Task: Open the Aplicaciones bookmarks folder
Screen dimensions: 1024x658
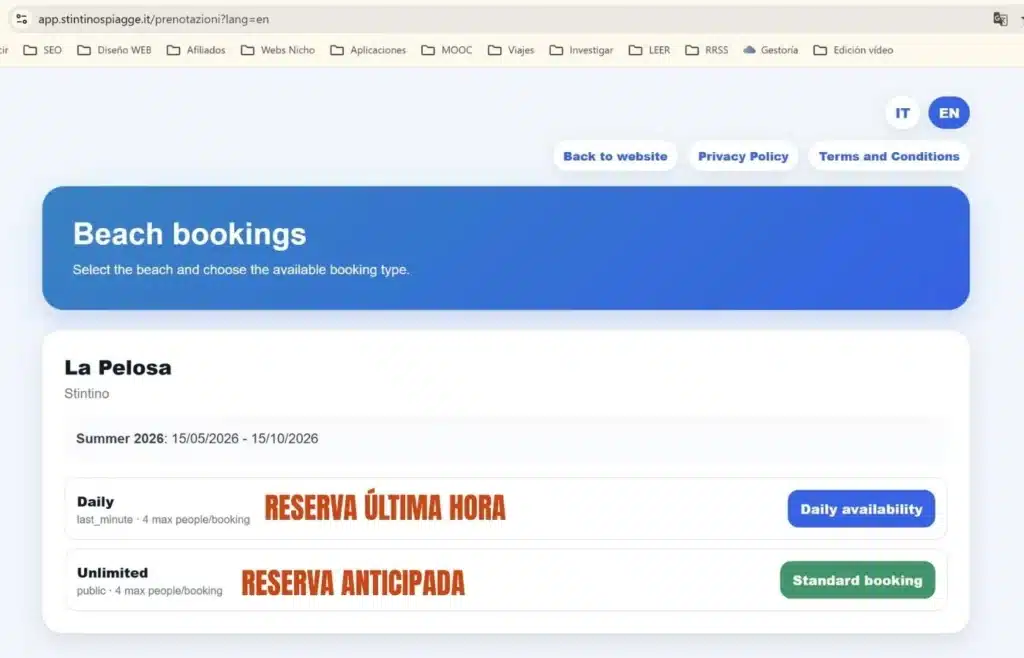Action: (368, 50)
